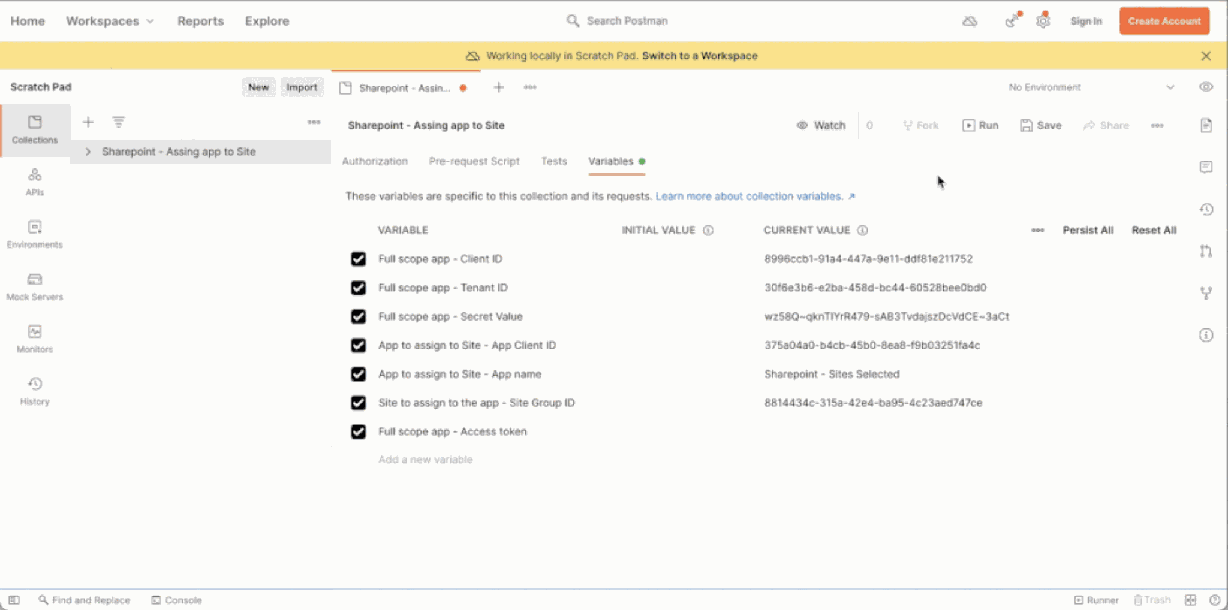Uncheck Full scope app - Tenant ID variable
This screenshot has width=1228, height=610.
(358, 288)
